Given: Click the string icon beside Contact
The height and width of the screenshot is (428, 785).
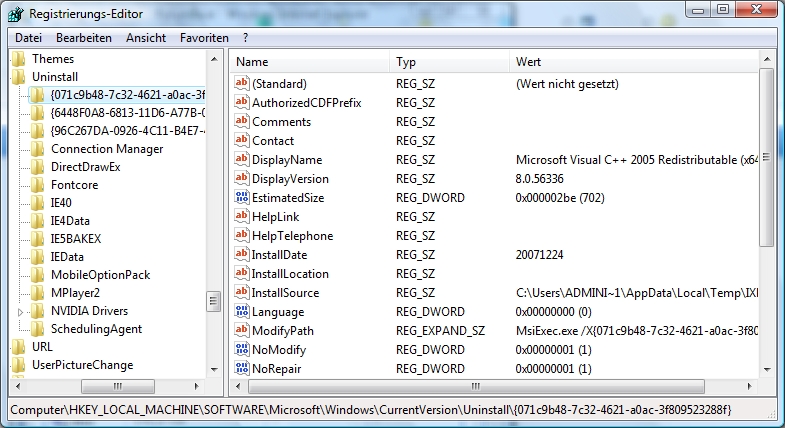Looking at the screenshot, I should pyautogui.click(x=242, y=140).
